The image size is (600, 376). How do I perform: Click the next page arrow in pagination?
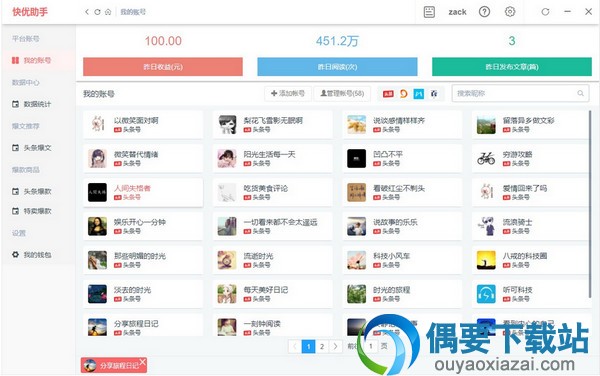click(x=336, y=347)
